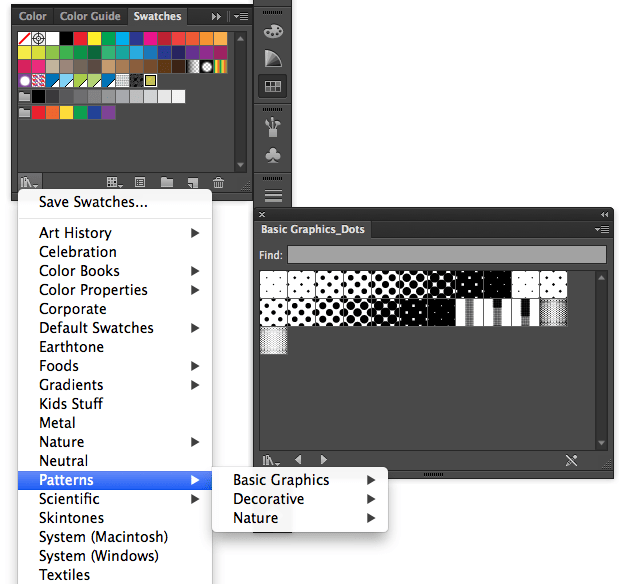Click the Find field in Dots panel
The image size is (636, 584).
(447, 255)
